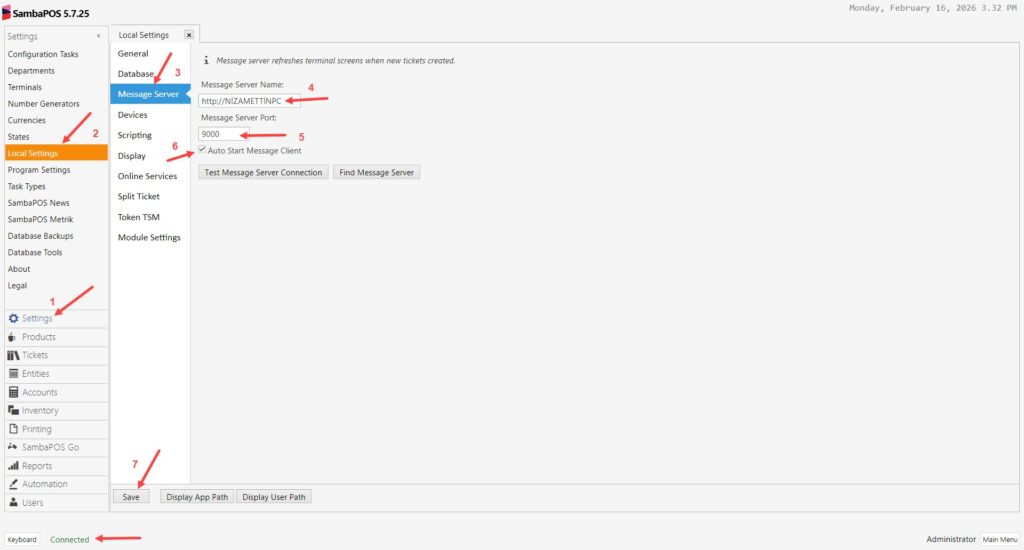
Task: Open Accounts using its calculator icon
Action: (13, 392)
